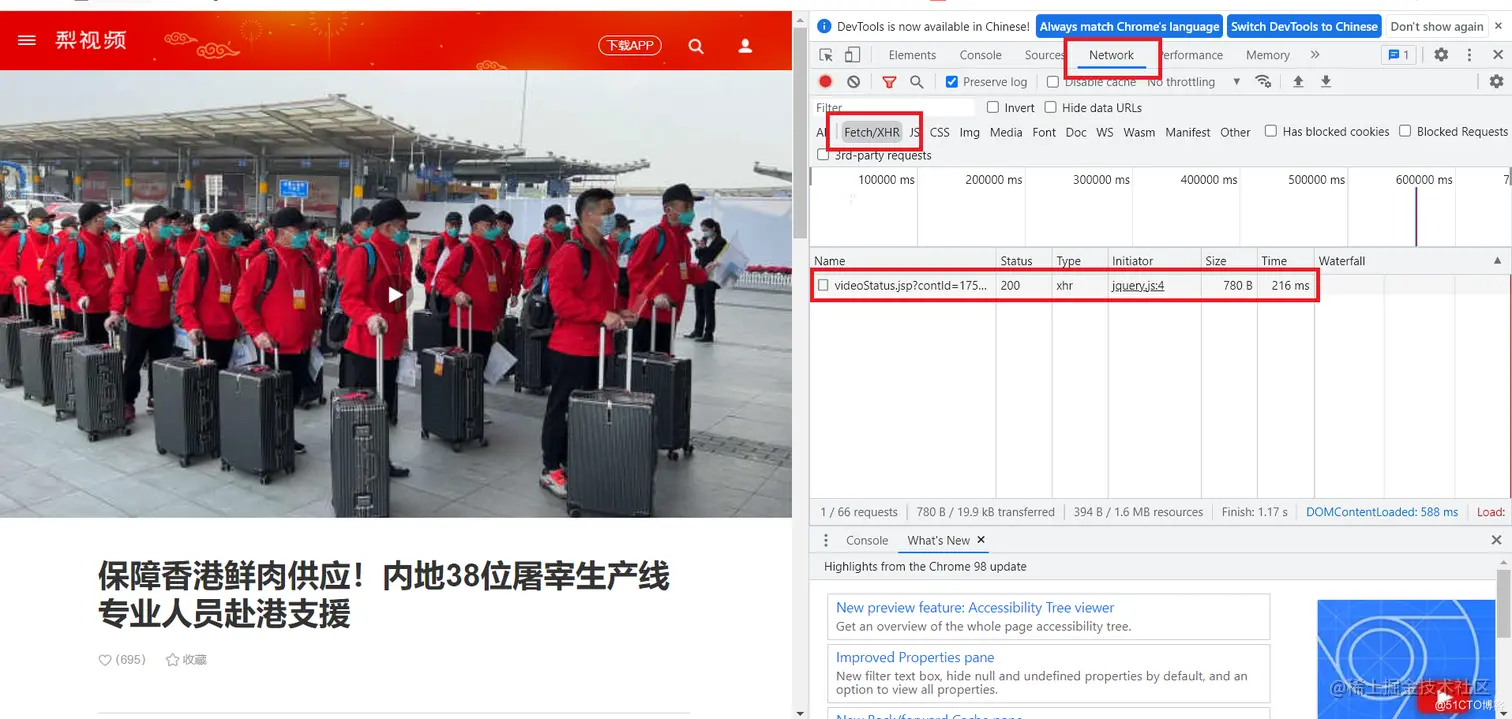This screenshot has height=719, width=1512.
Task: Filter requests by Img type
Action: 970,132
